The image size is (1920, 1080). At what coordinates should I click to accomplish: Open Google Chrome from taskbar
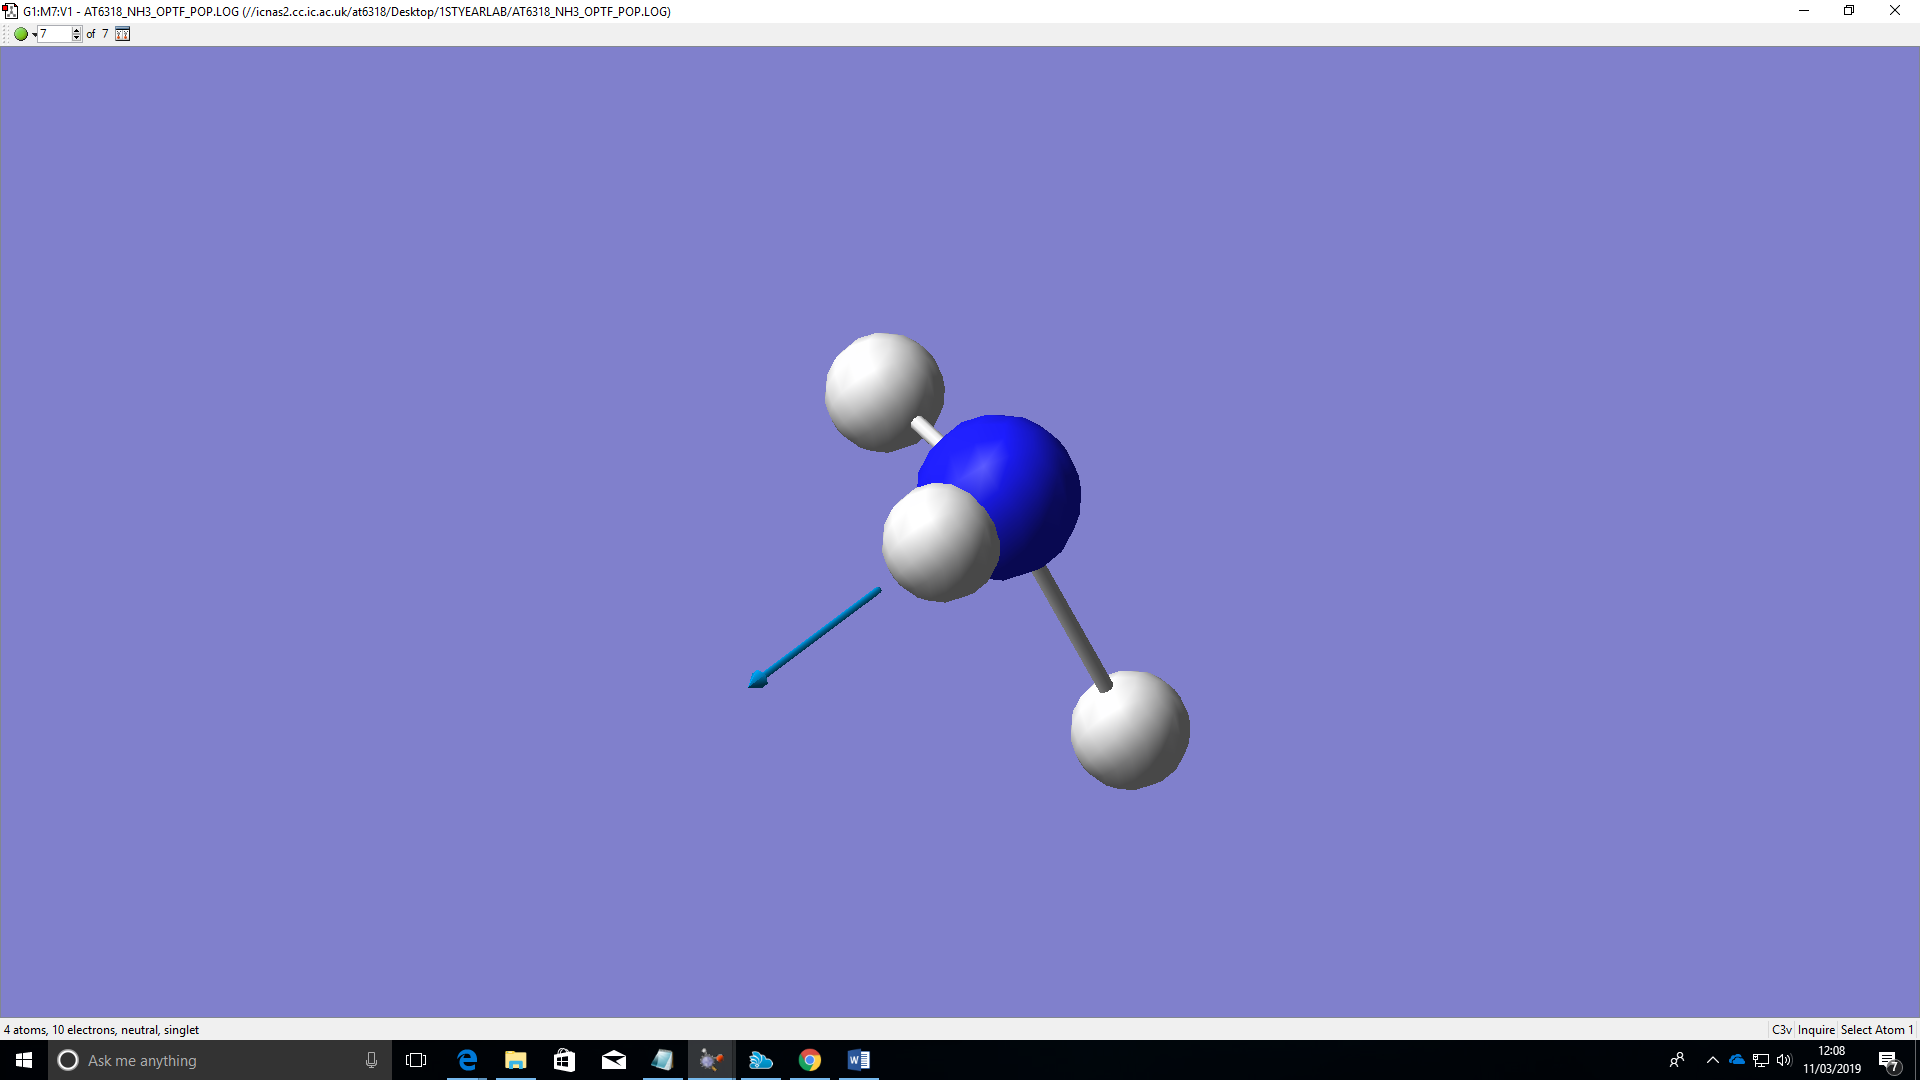(x=810, y=1060)
